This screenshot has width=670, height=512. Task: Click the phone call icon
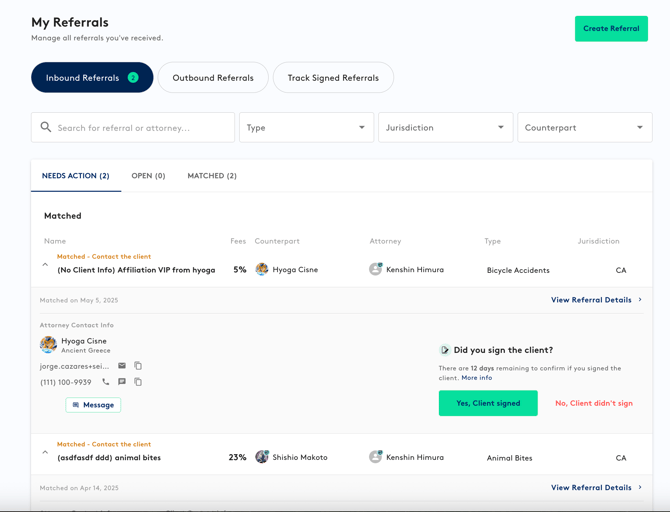click(x=106, y=382)
